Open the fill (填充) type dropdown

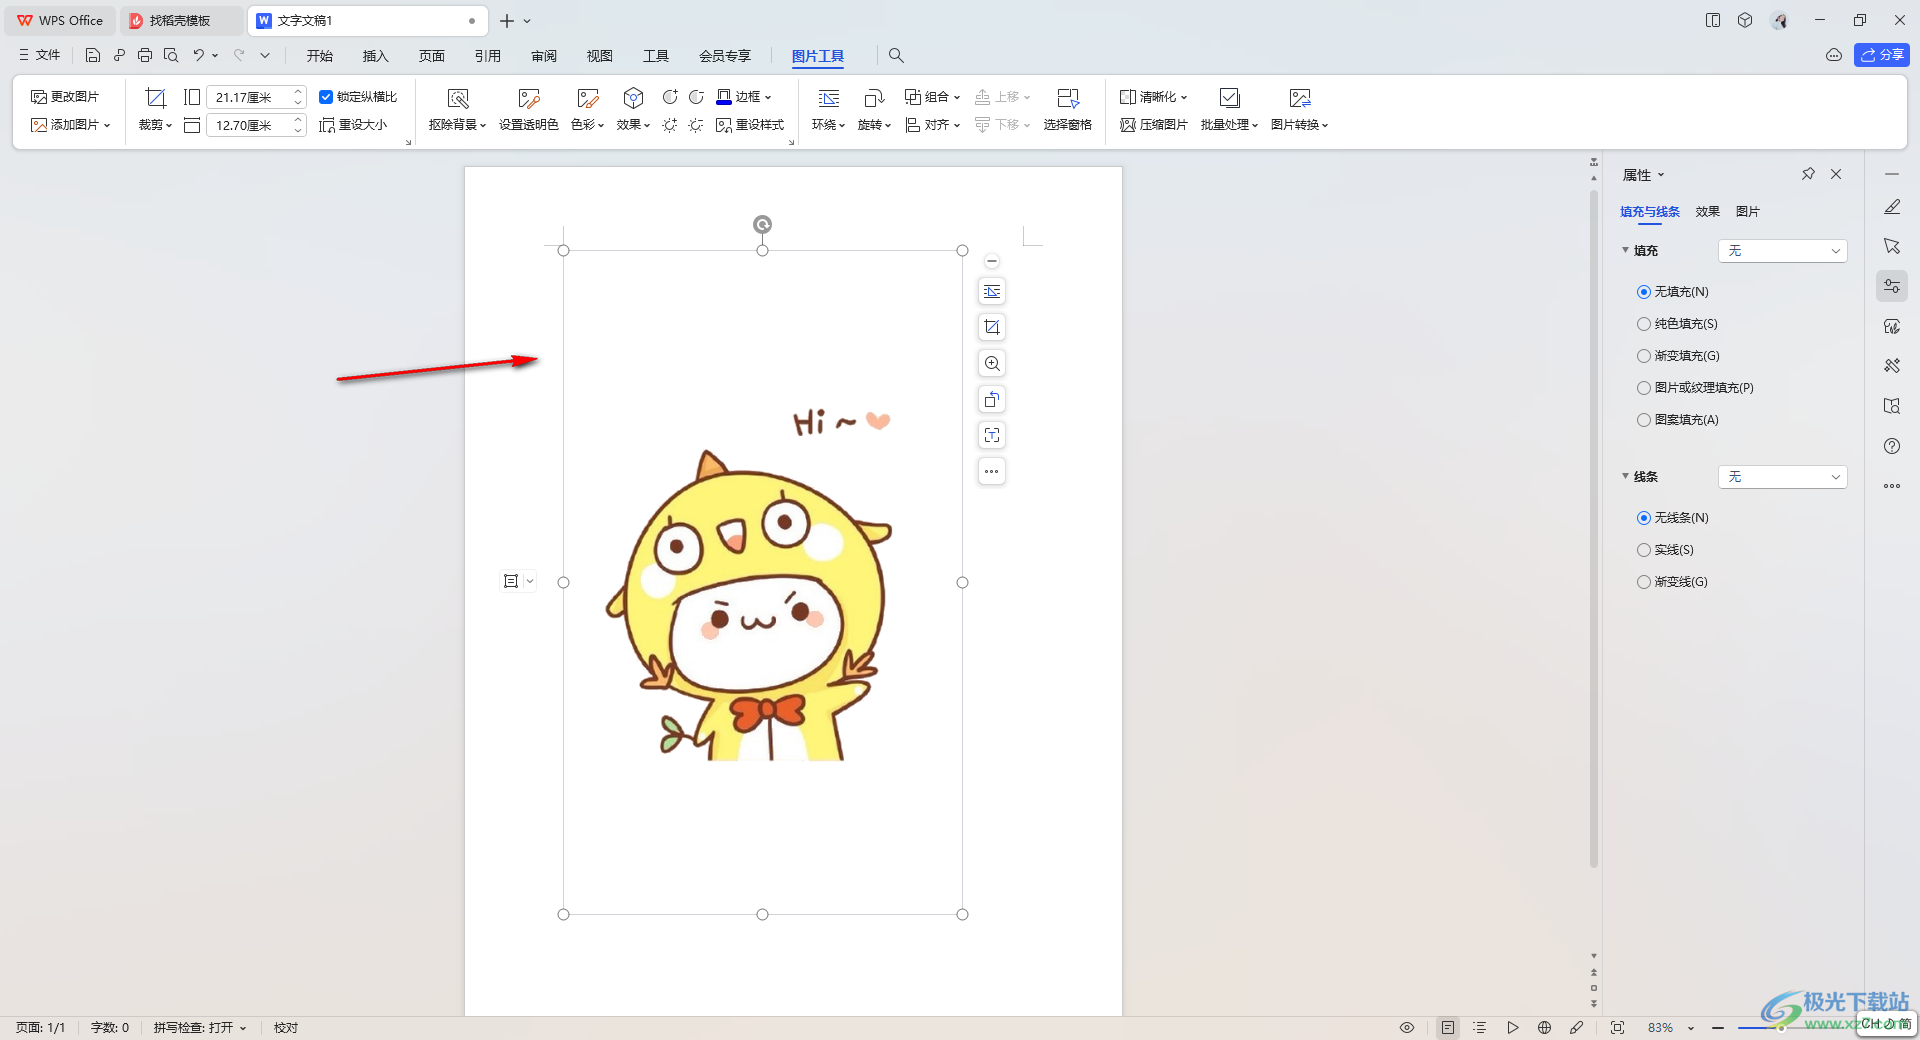(x=1783, y=251)
